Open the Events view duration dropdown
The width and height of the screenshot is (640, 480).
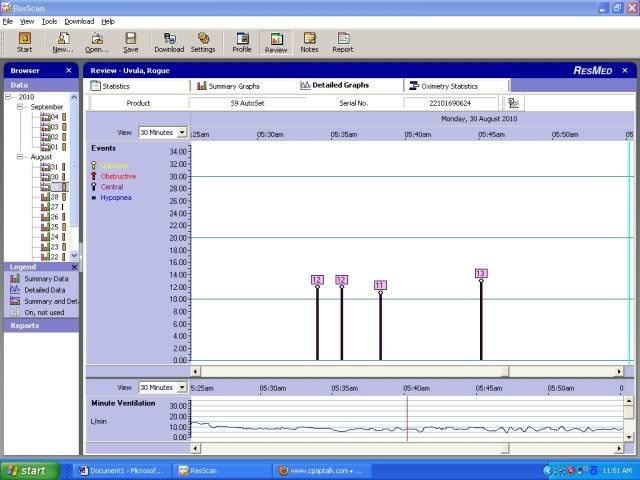click(x=183, y=132)
